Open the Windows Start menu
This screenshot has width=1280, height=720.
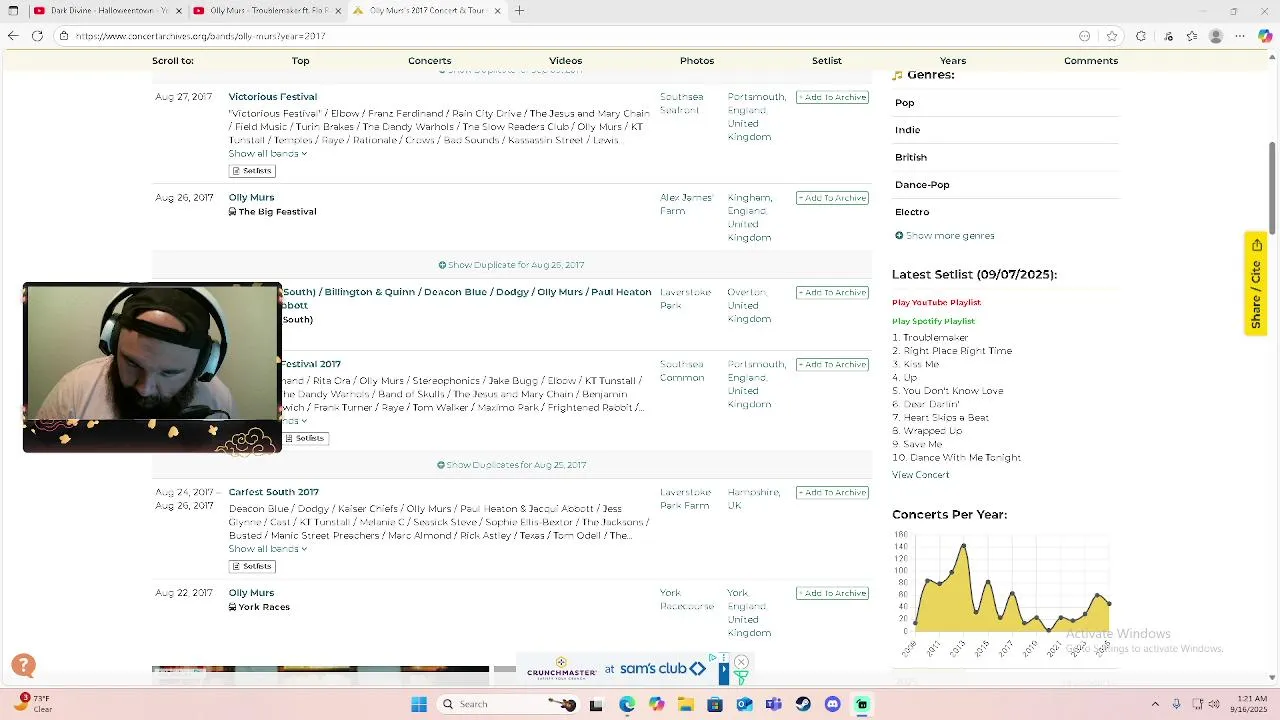[x=418, y=704]
